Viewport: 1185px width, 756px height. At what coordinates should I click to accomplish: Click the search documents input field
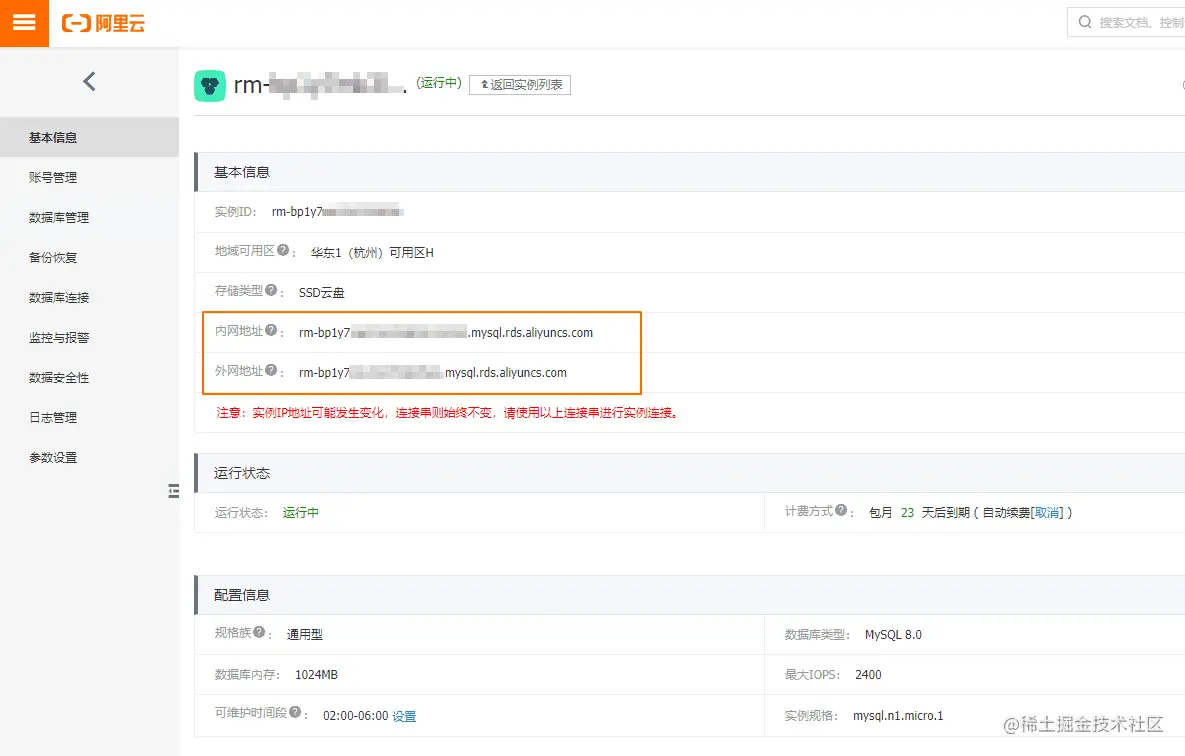tap(1126, 22)
